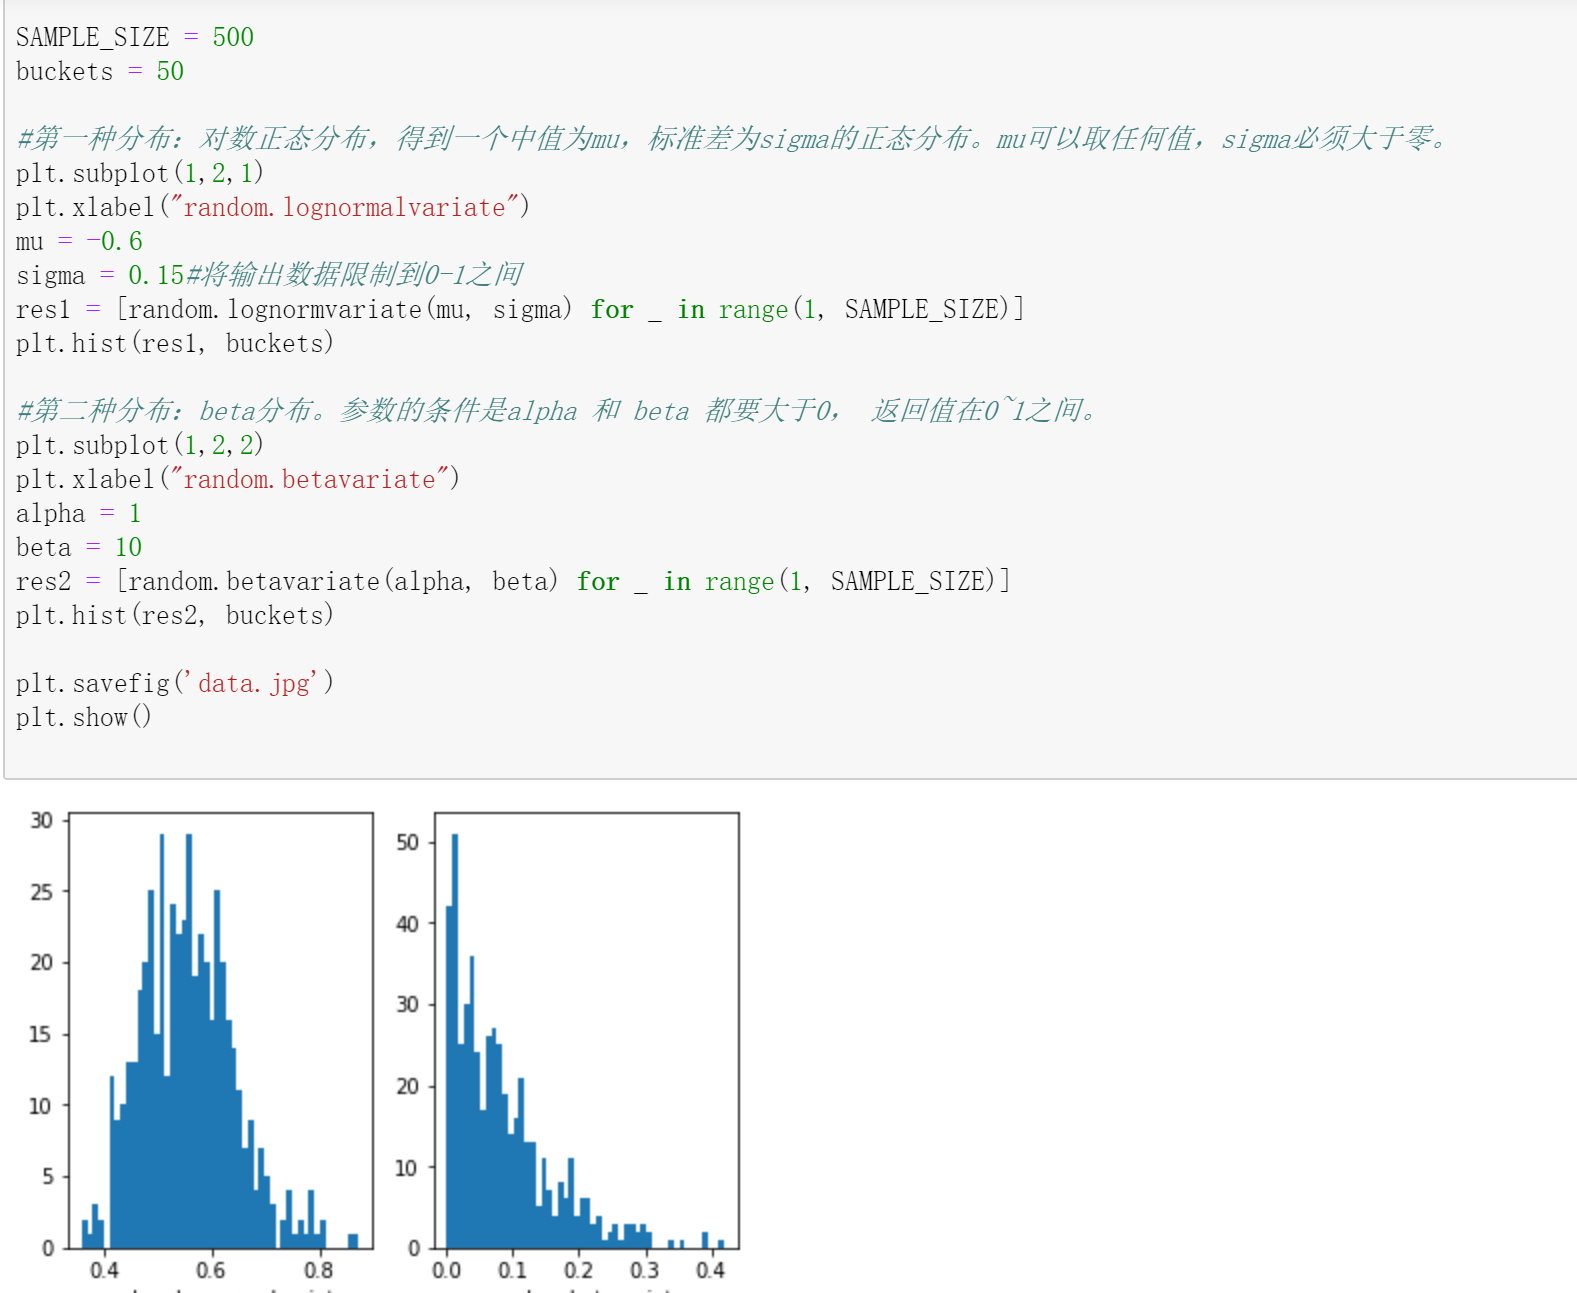Place cursor on buckets = 50 line
Screen dimensions: 1577x1293
(99, 71)
